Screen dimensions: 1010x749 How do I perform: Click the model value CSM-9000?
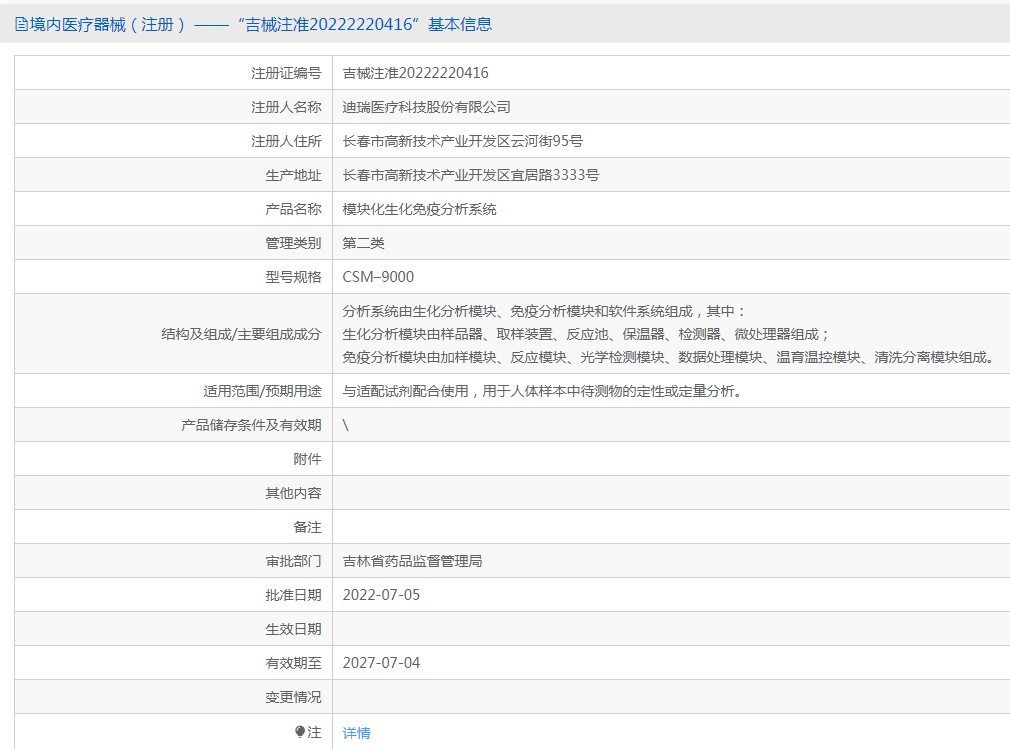[x=378, y=277]
